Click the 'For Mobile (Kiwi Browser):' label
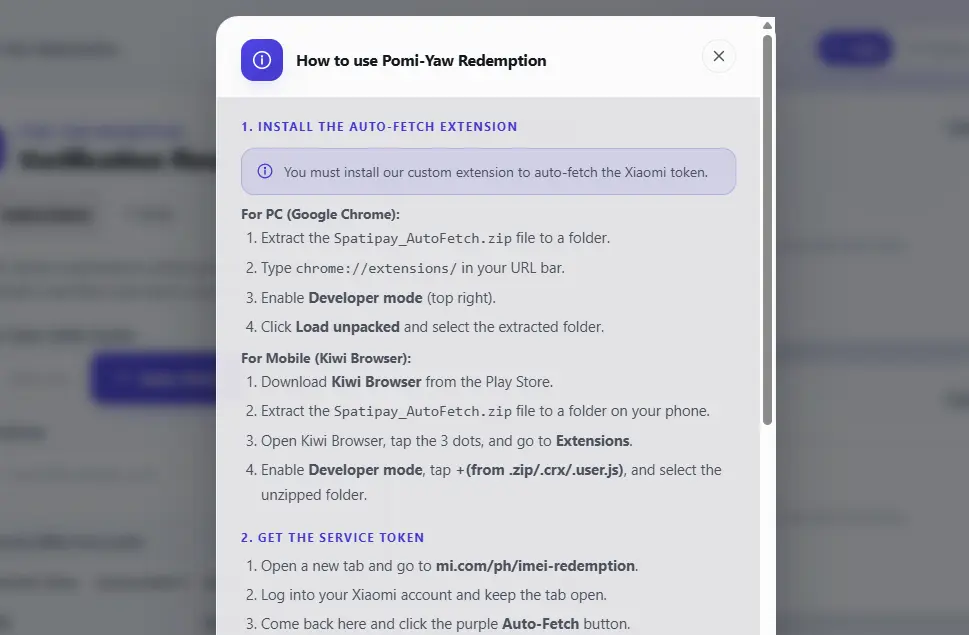This screenshot has height=635, width=969. (x=326, y=358)
